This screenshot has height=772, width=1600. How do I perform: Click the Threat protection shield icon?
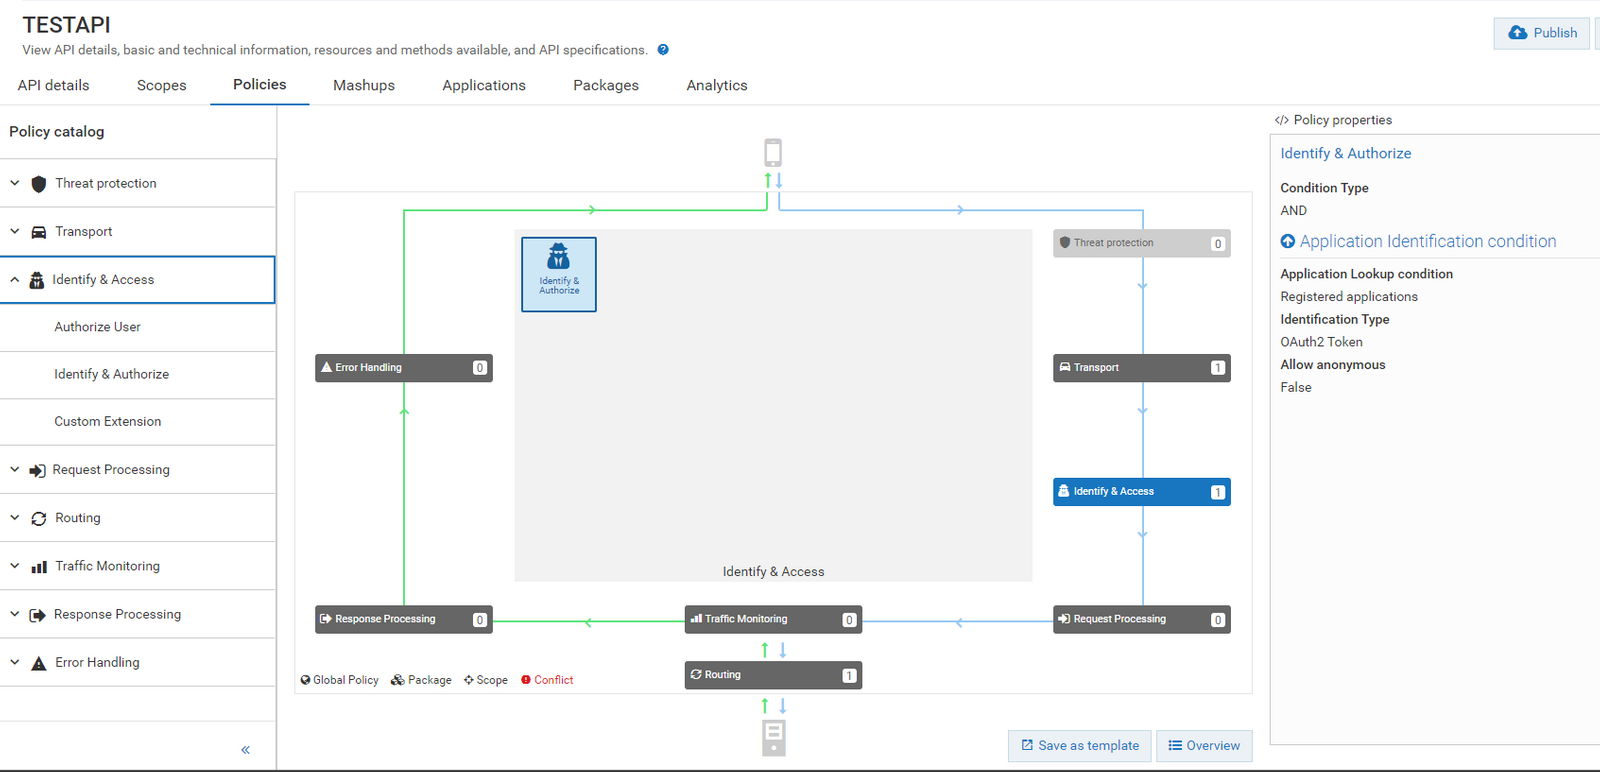pyautogui.click(x=39, y=184)
